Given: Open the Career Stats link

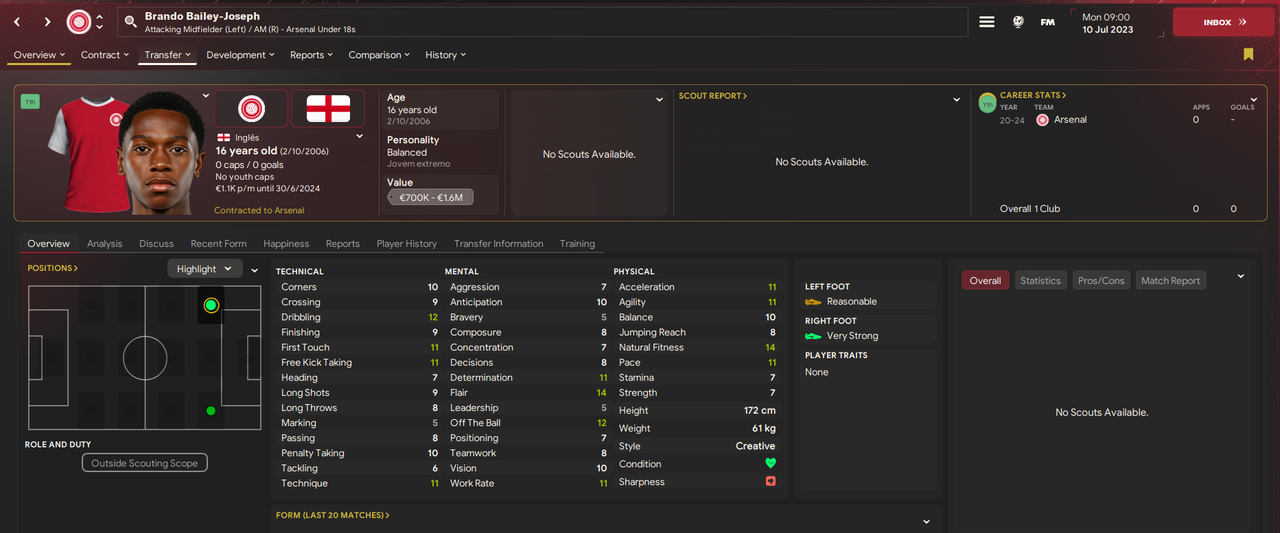Looking at the screenshot, I should tap(1033, 95).
